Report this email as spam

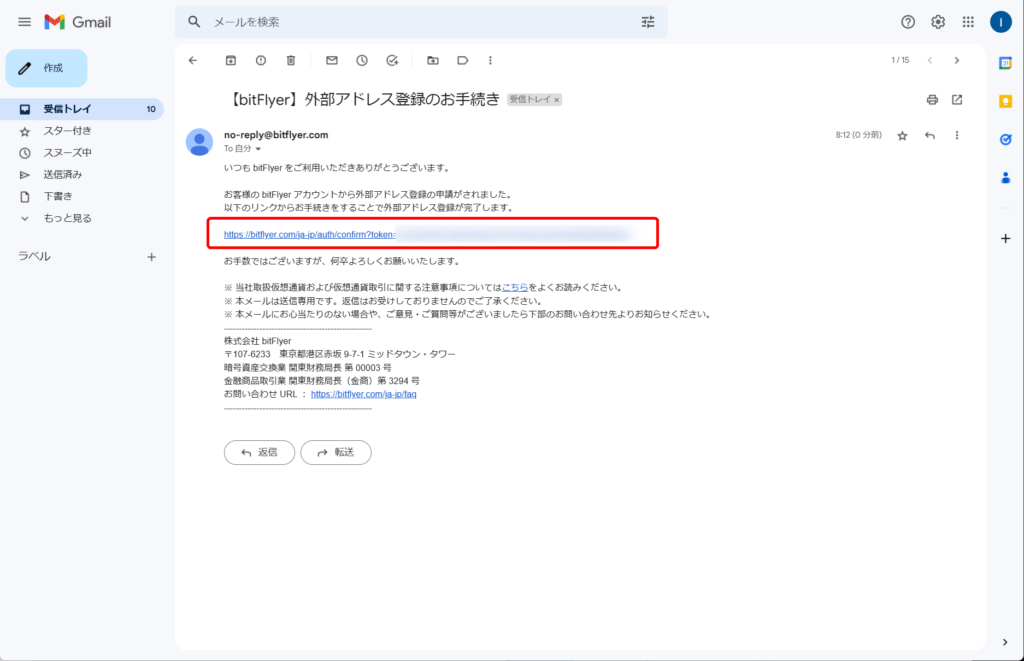pos(261,61)
